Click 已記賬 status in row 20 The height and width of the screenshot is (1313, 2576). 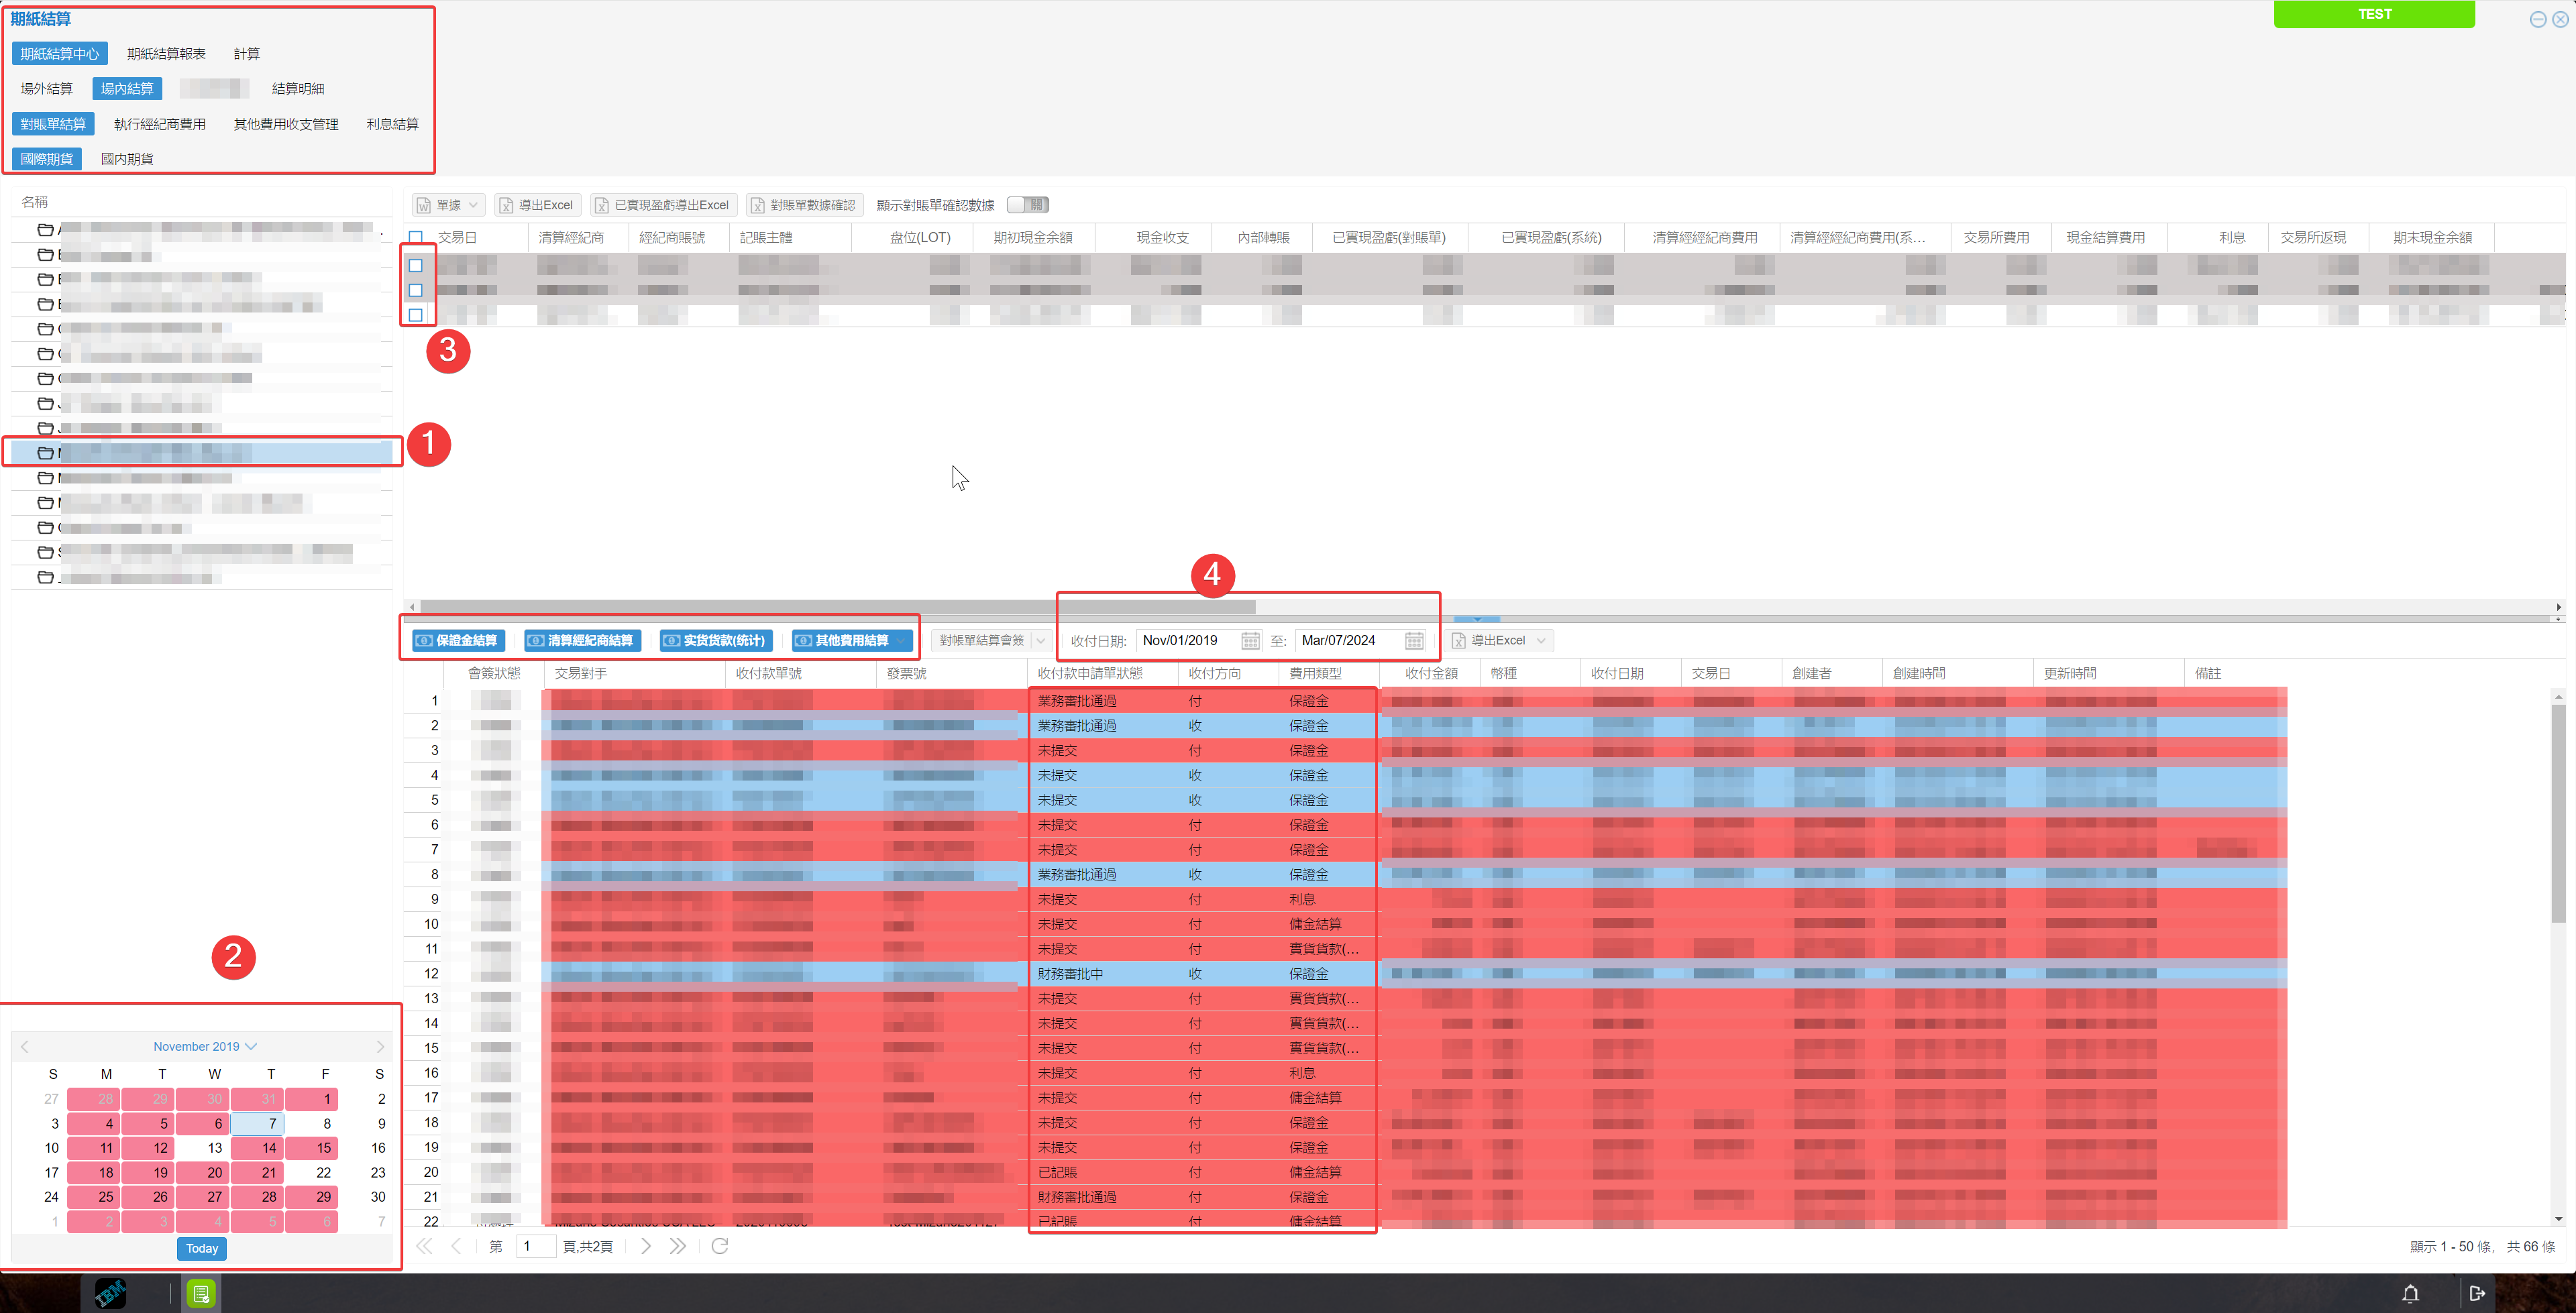pyautogui.click(x=1057, y=1172)
